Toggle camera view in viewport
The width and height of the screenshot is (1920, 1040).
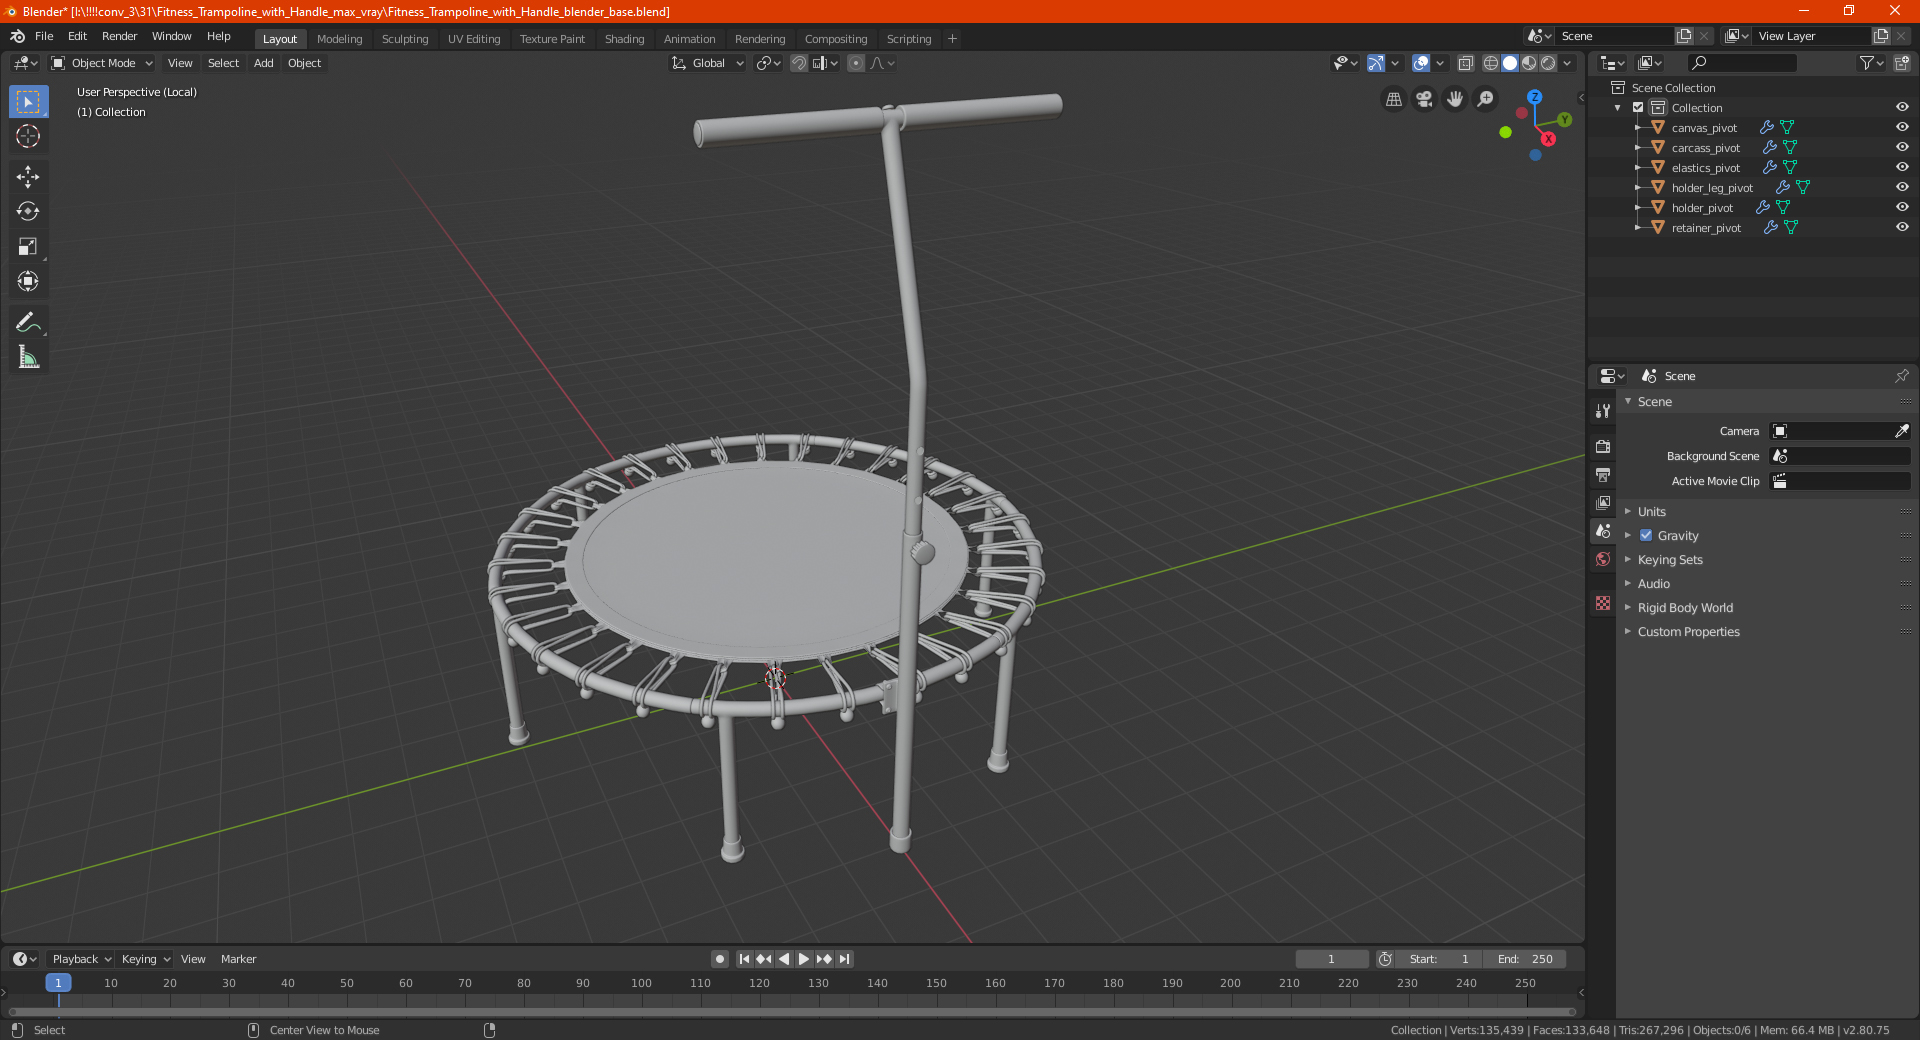click(1424, 99)
